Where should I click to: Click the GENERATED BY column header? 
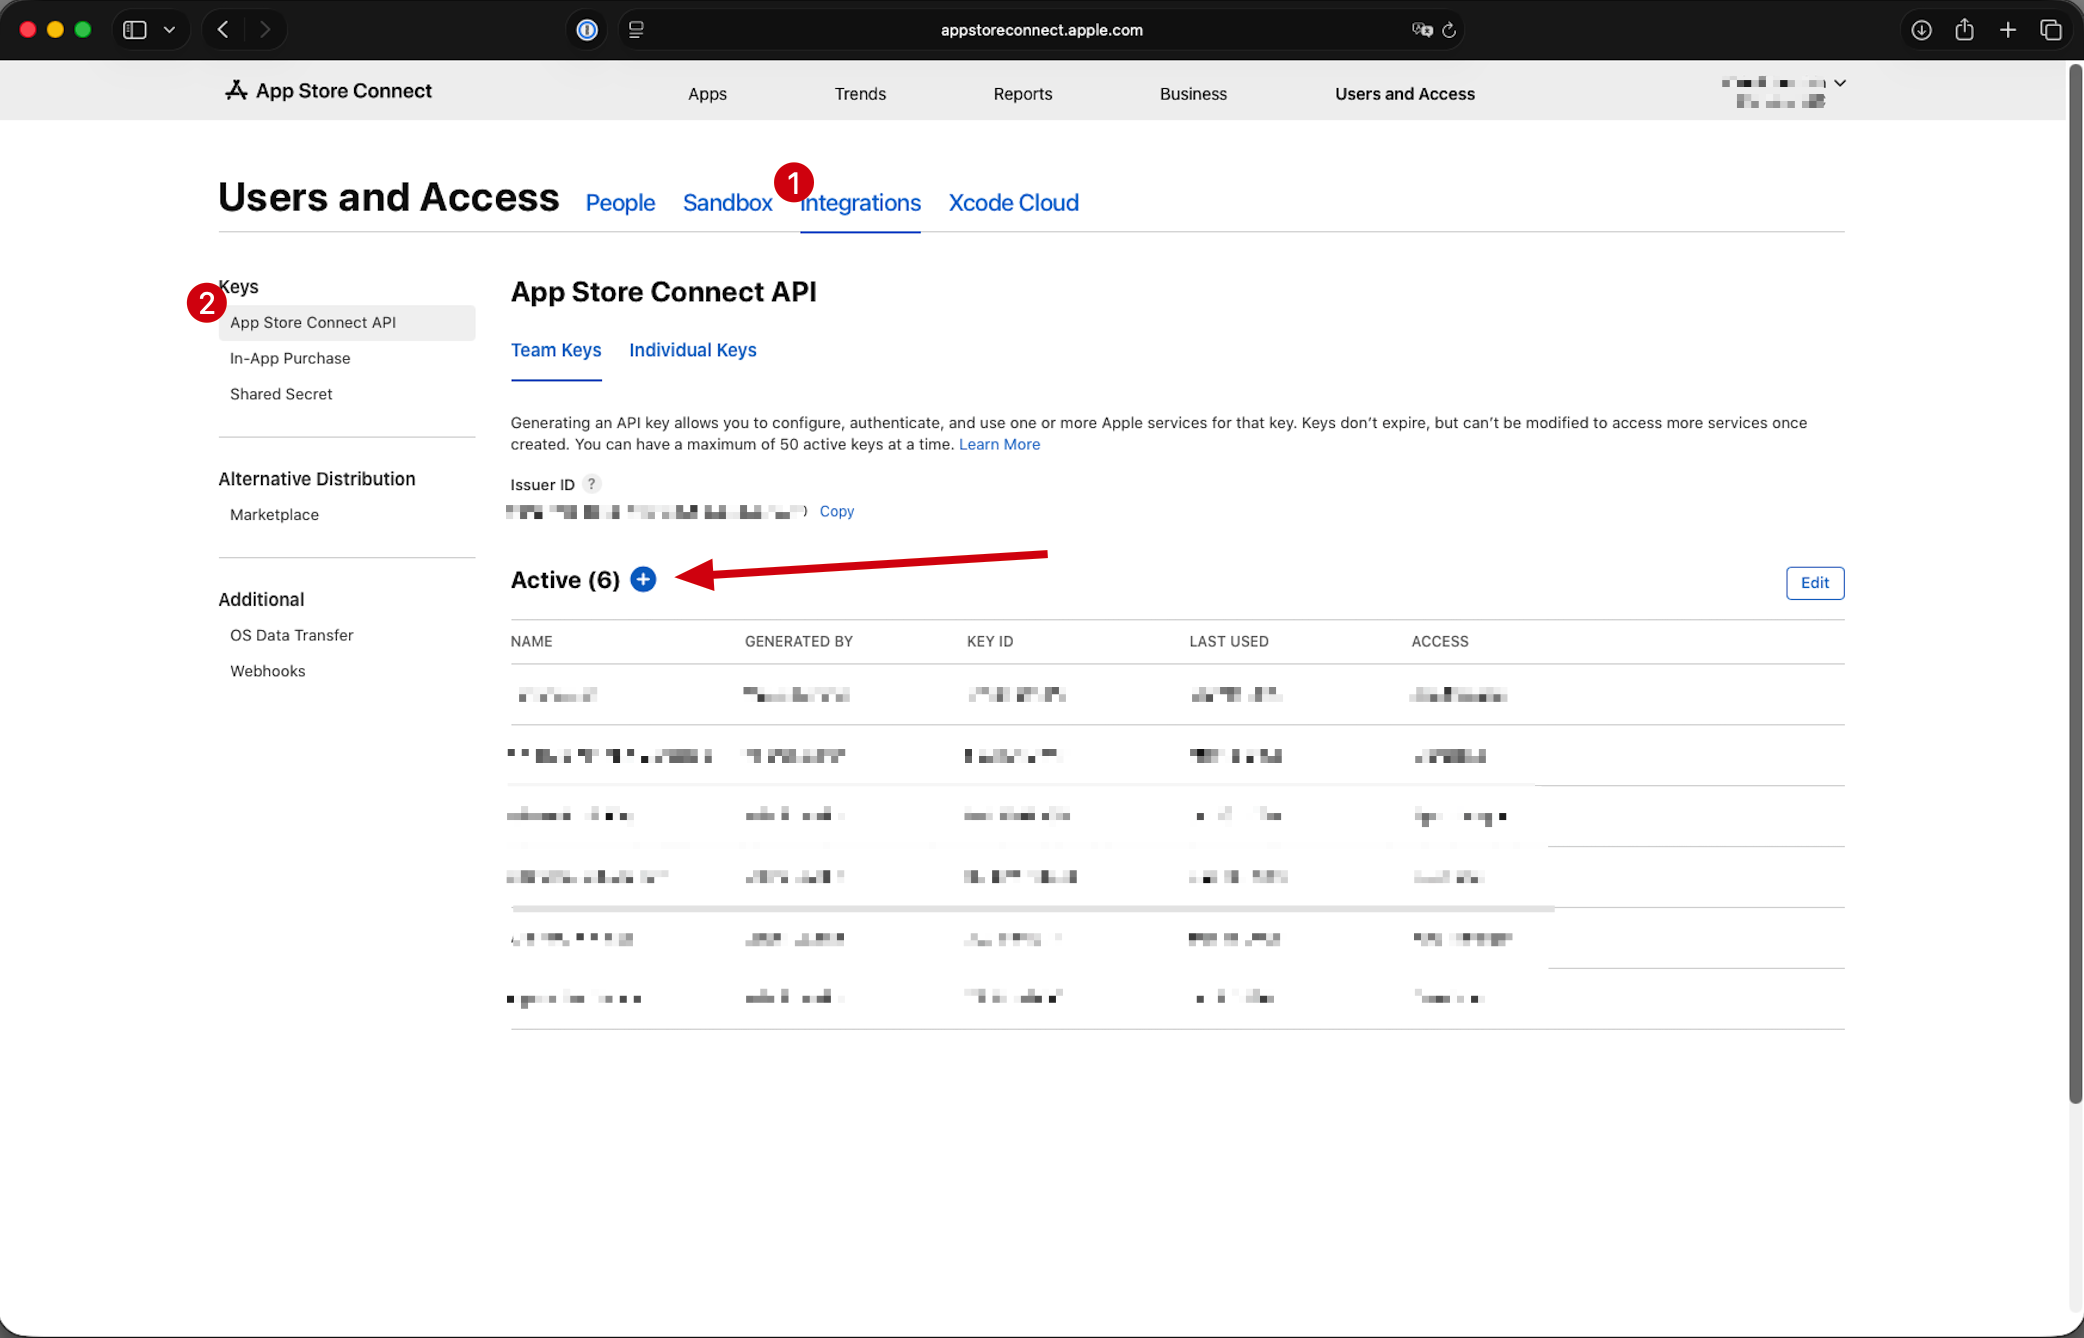coord(798,642)
